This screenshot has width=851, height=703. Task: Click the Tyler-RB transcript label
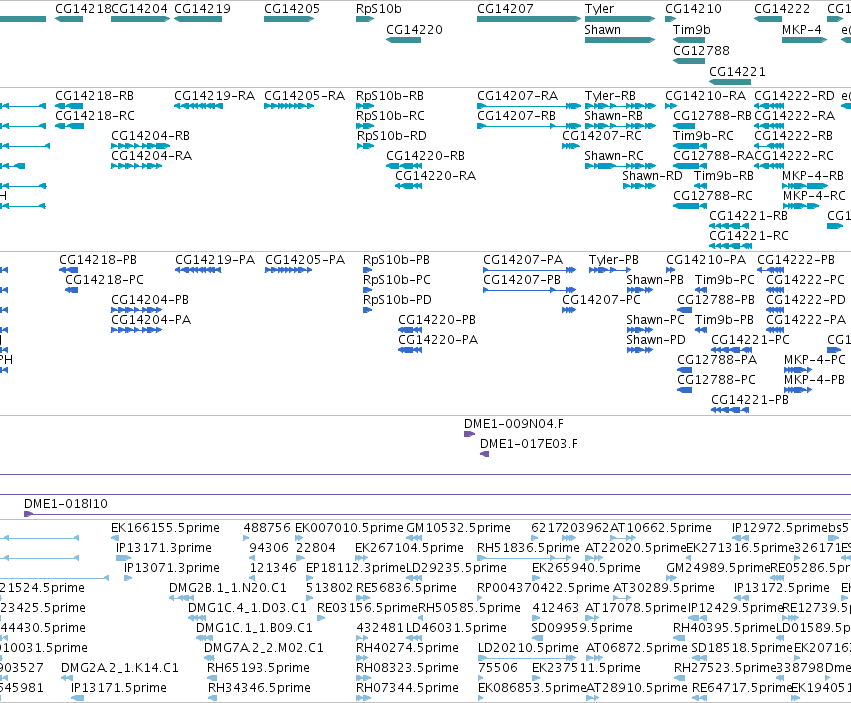(x=610, y=96)
